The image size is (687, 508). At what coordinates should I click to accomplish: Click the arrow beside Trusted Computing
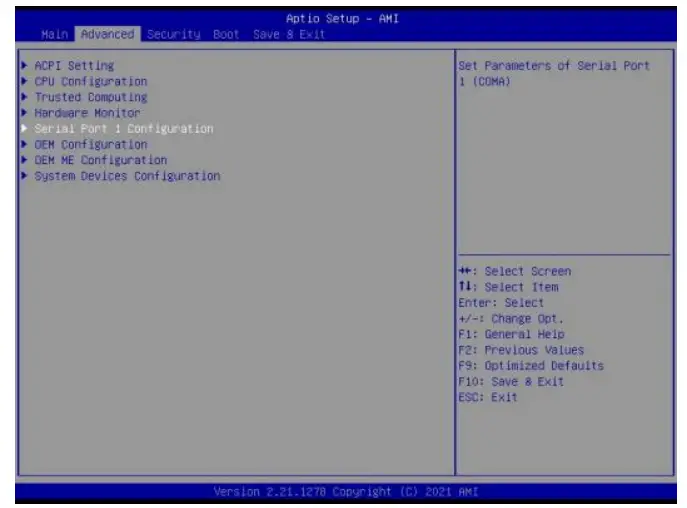[x=25, y=97]
